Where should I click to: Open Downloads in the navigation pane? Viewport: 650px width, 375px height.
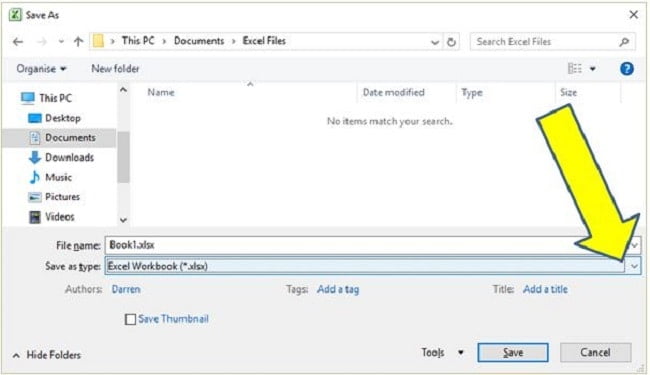pyautogui.click(x=69, y=157)
